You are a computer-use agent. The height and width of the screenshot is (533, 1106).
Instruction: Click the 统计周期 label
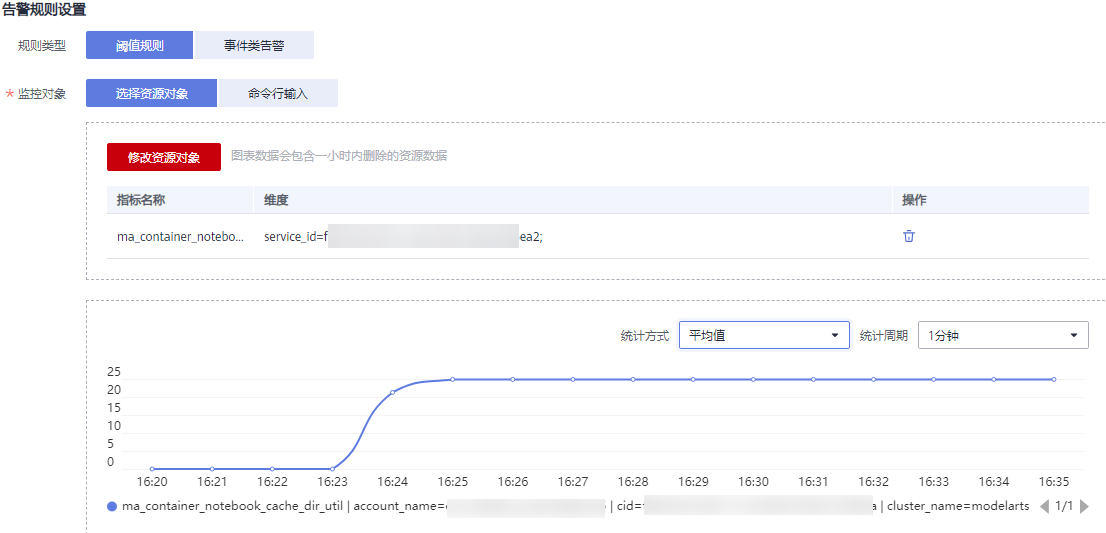coord(884,336)
